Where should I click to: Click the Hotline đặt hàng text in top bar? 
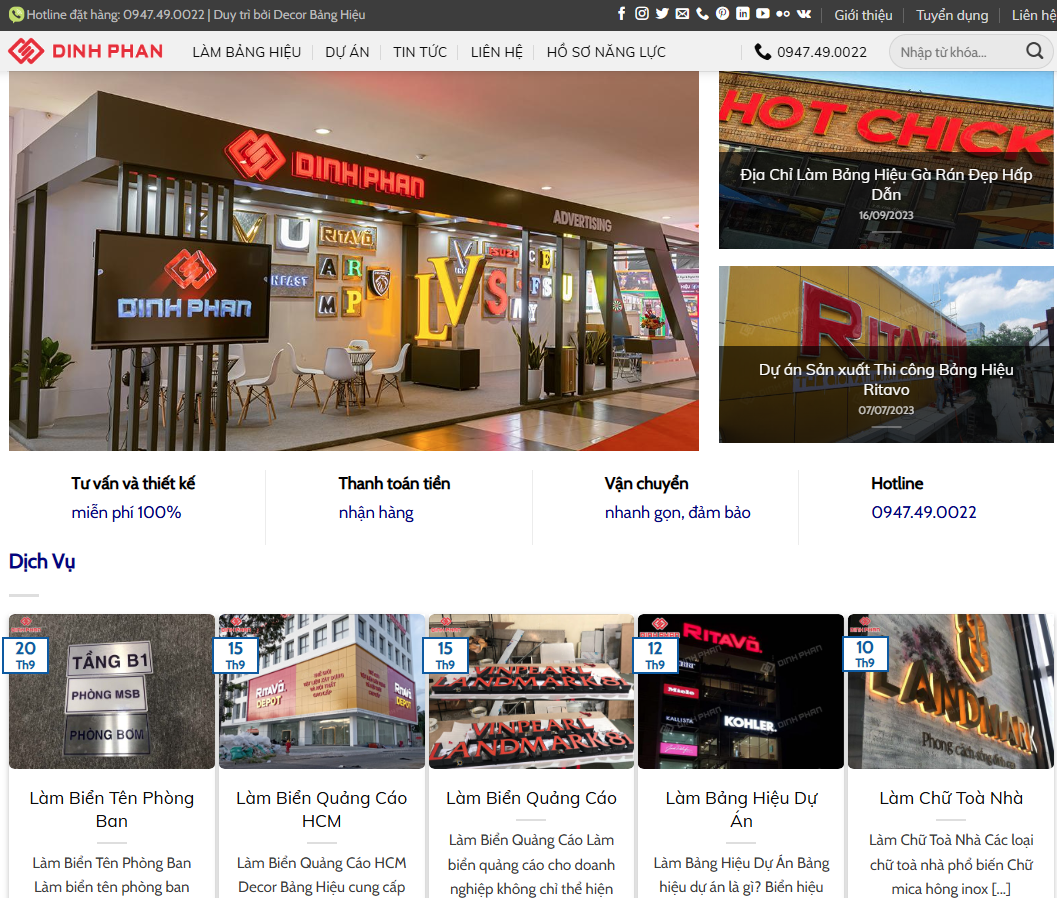pos(115,15)
